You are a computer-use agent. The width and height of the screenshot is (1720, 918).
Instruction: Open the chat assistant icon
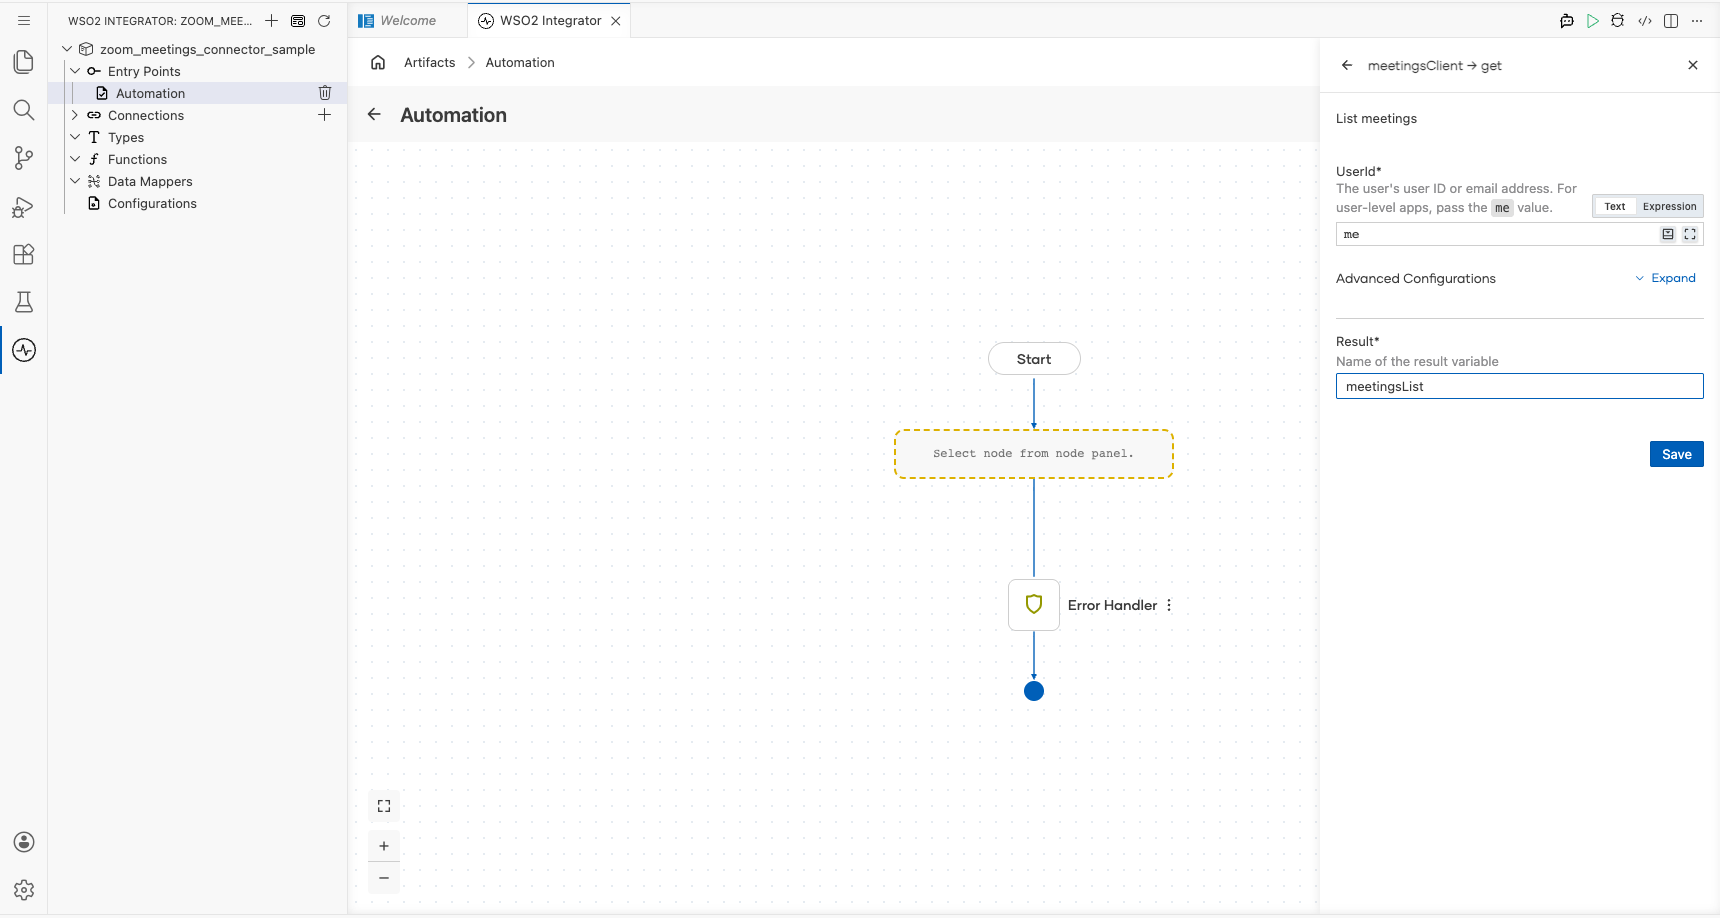pos(1567,21)
